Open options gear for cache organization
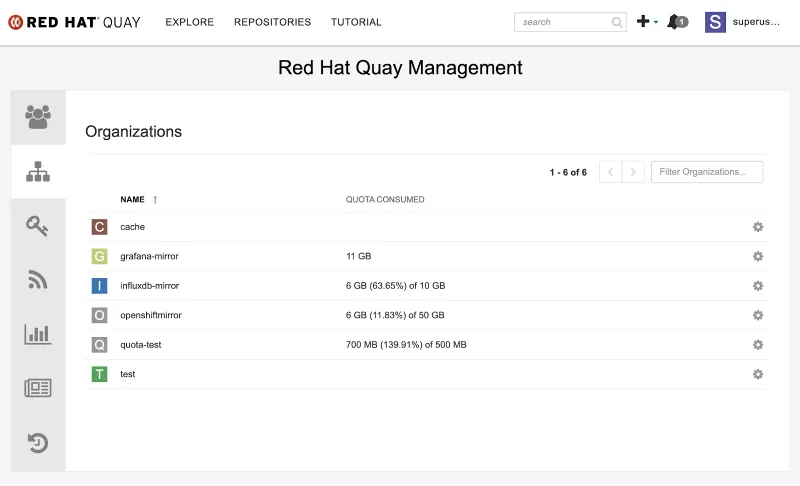 (x=758, y=227)
